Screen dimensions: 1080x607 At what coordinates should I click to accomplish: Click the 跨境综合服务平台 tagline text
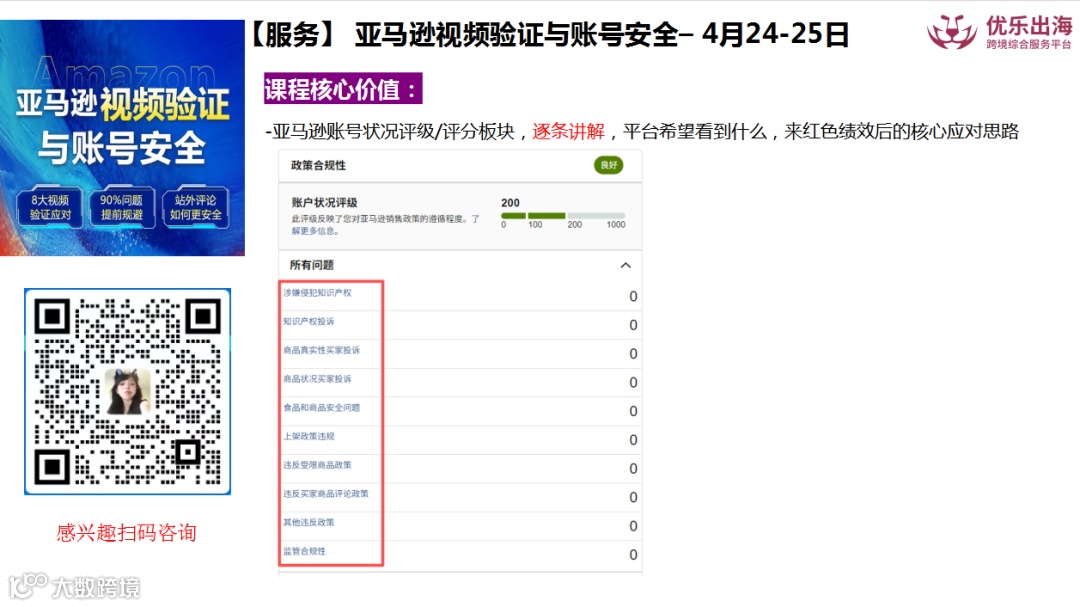tap(1028, 44)
